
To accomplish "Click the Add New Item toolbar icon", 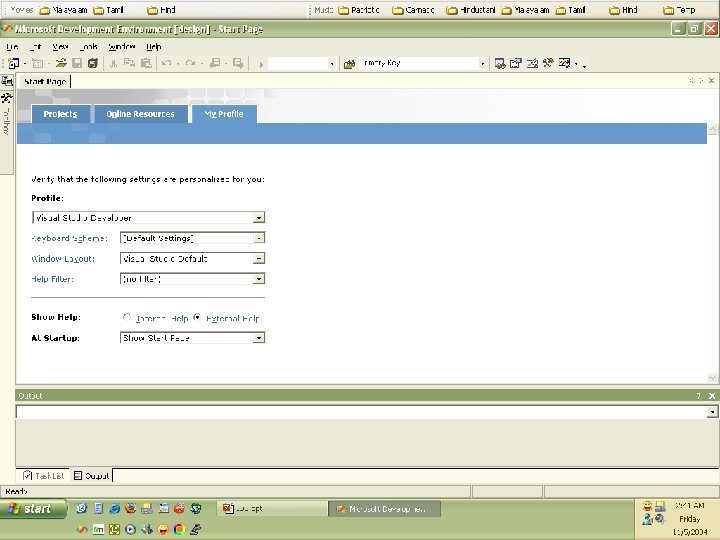I will [x=38, y=63].
